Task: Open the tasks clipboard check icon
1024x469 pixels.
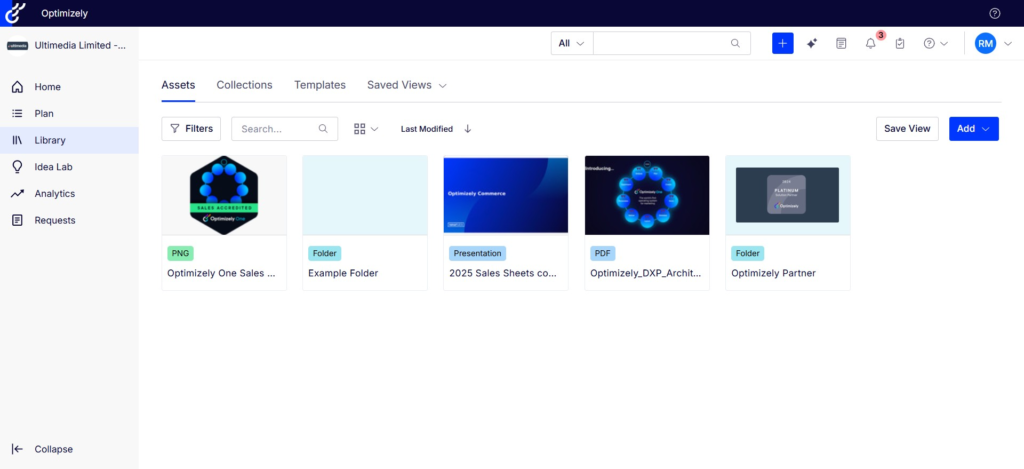Action: click(900, 43)
